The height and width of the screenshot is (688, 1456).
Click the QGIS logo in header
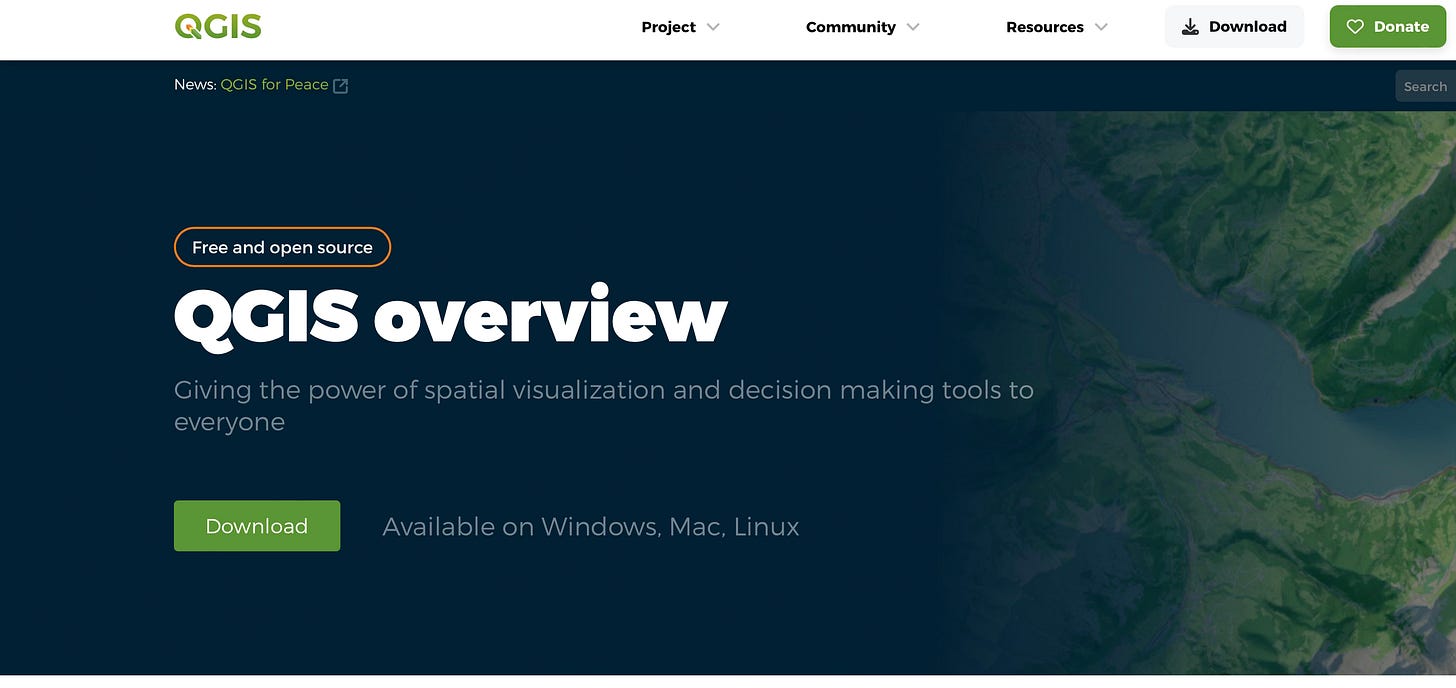(x=218, y=27)
